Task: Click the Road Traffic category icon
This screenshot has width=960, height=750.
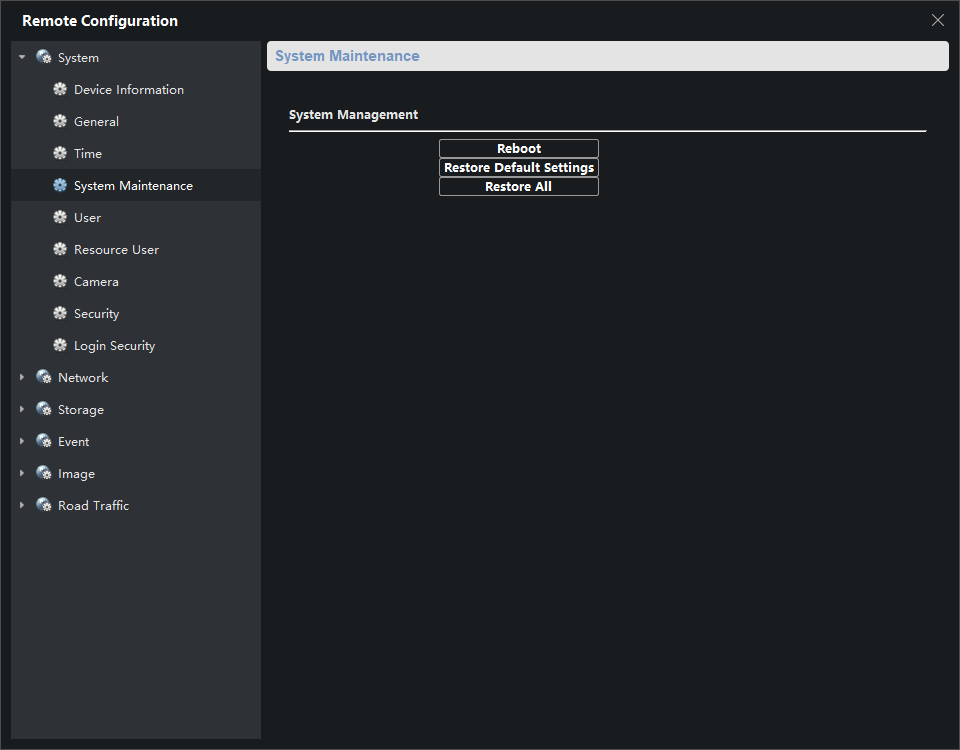Action: [x=44, y=506]
